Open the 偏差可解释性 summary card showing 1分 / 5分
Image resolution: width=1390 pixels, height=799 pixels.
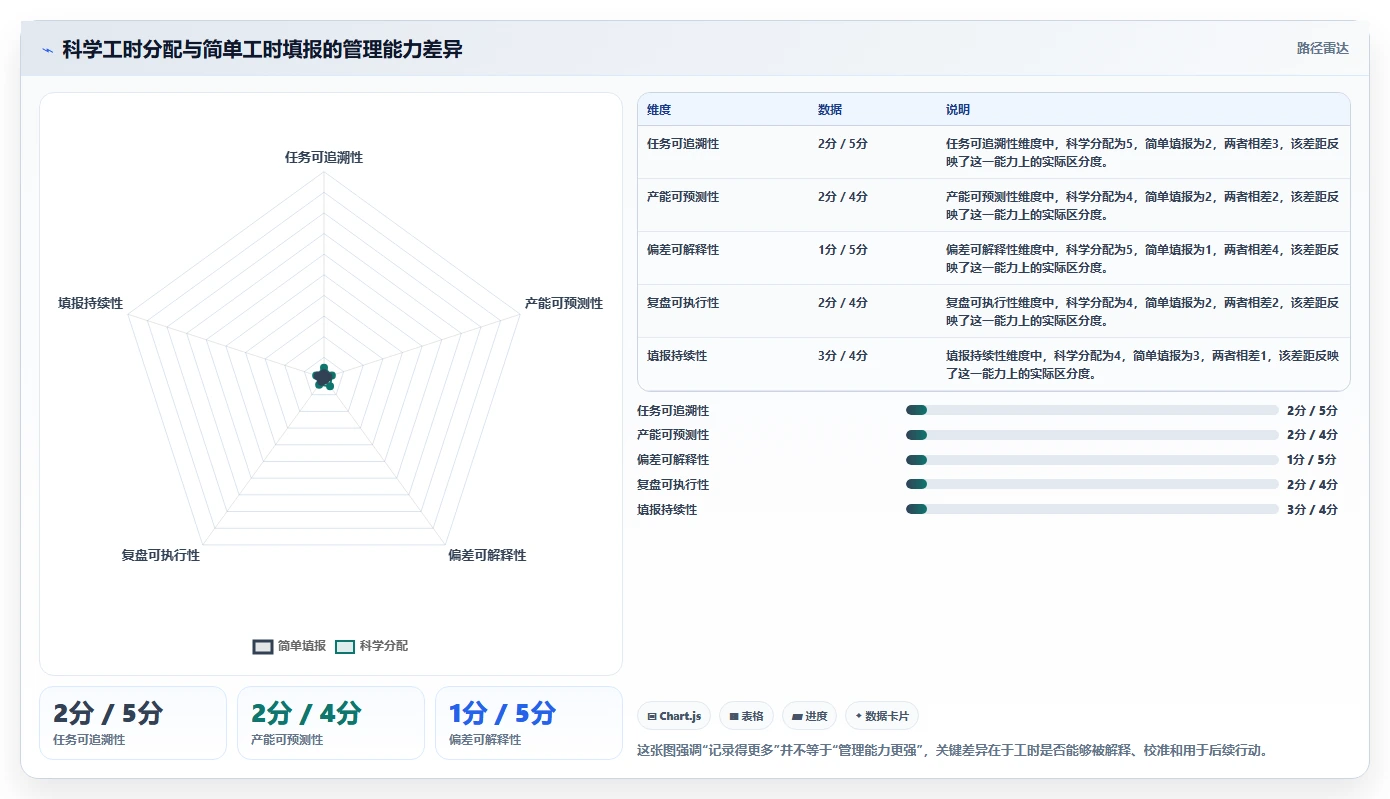click(529, 723)
